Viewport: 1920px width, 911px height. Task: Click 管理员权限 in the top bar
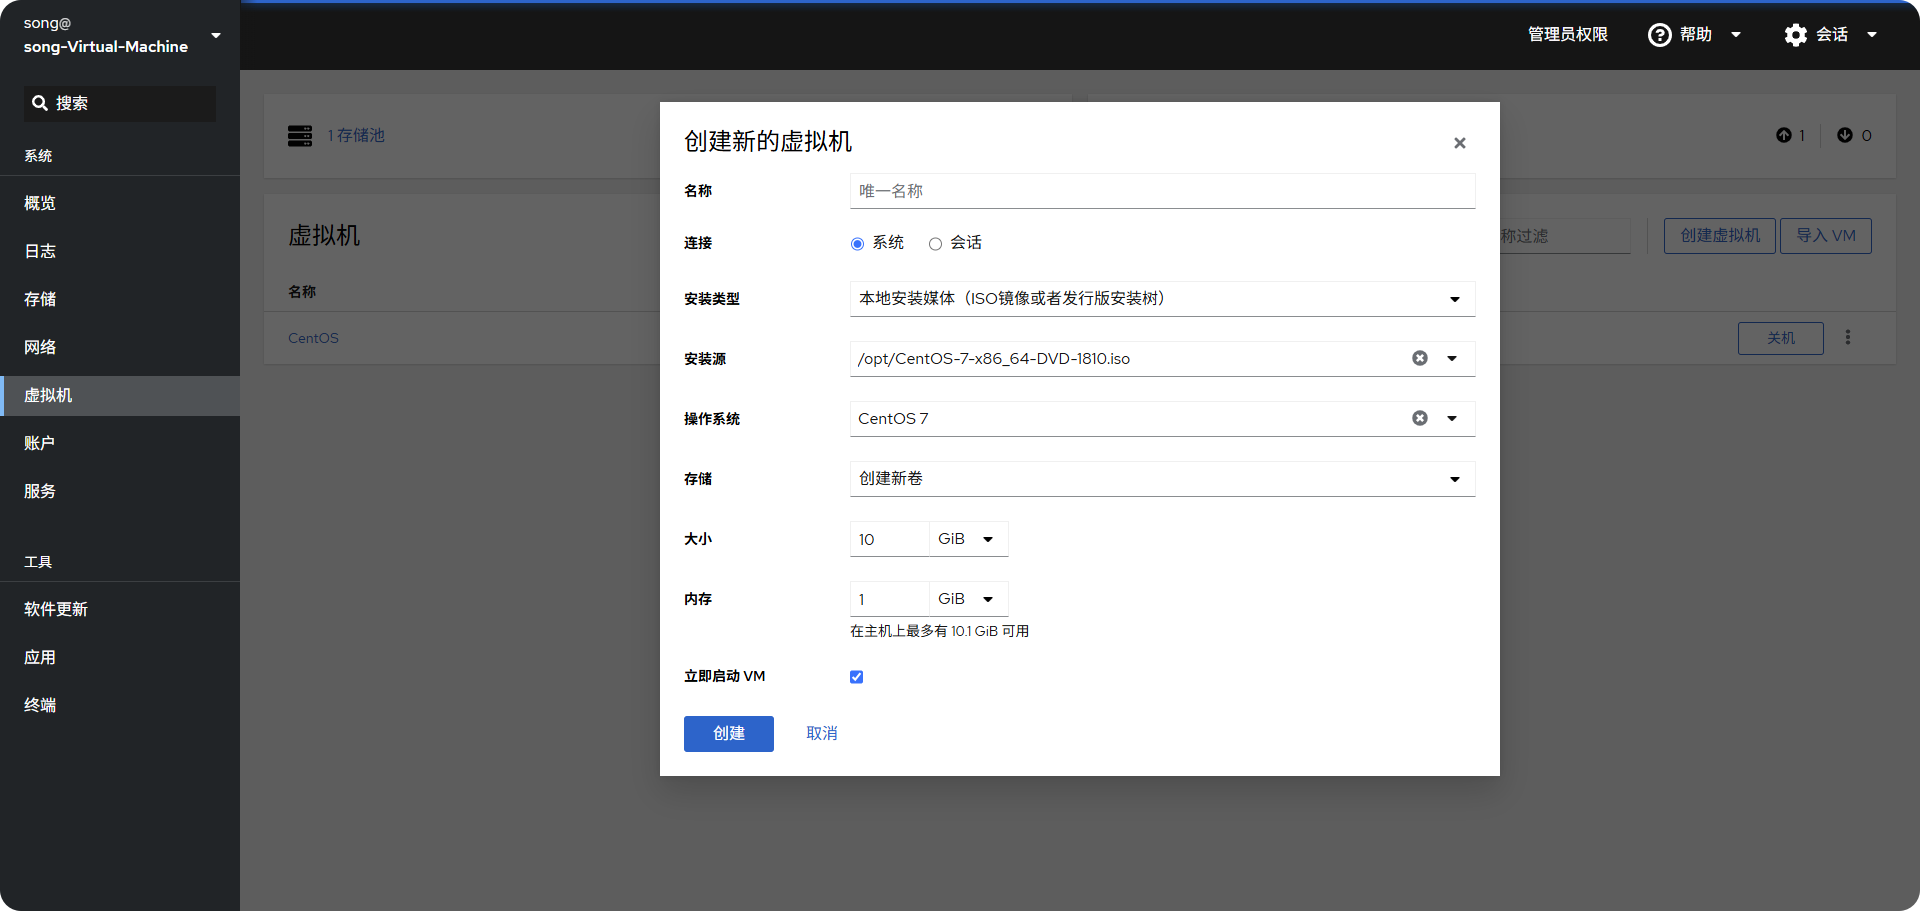click(x=1567, y=35)
